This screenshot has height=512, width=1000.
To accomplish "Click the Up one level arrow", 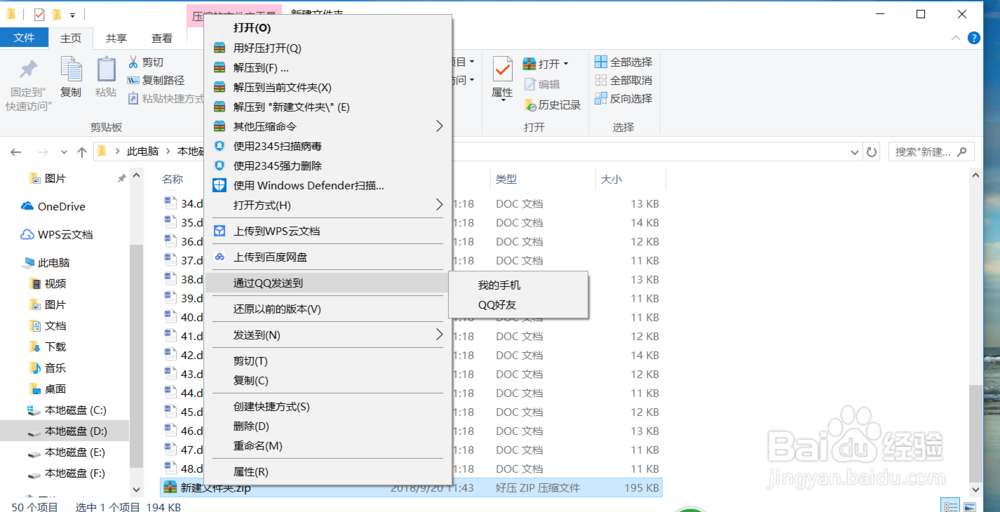I will pyautogui.click(x=82, y=152).
